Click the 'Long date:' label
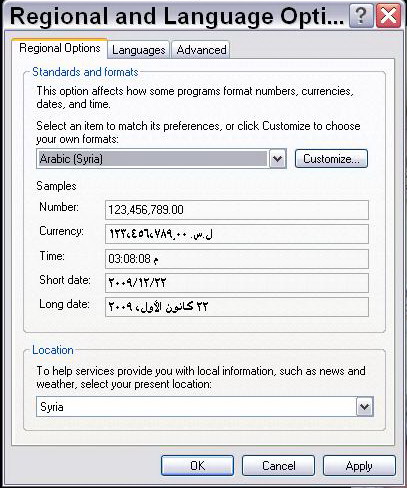This screenshot has height=488, width=407. click(64, 304)
